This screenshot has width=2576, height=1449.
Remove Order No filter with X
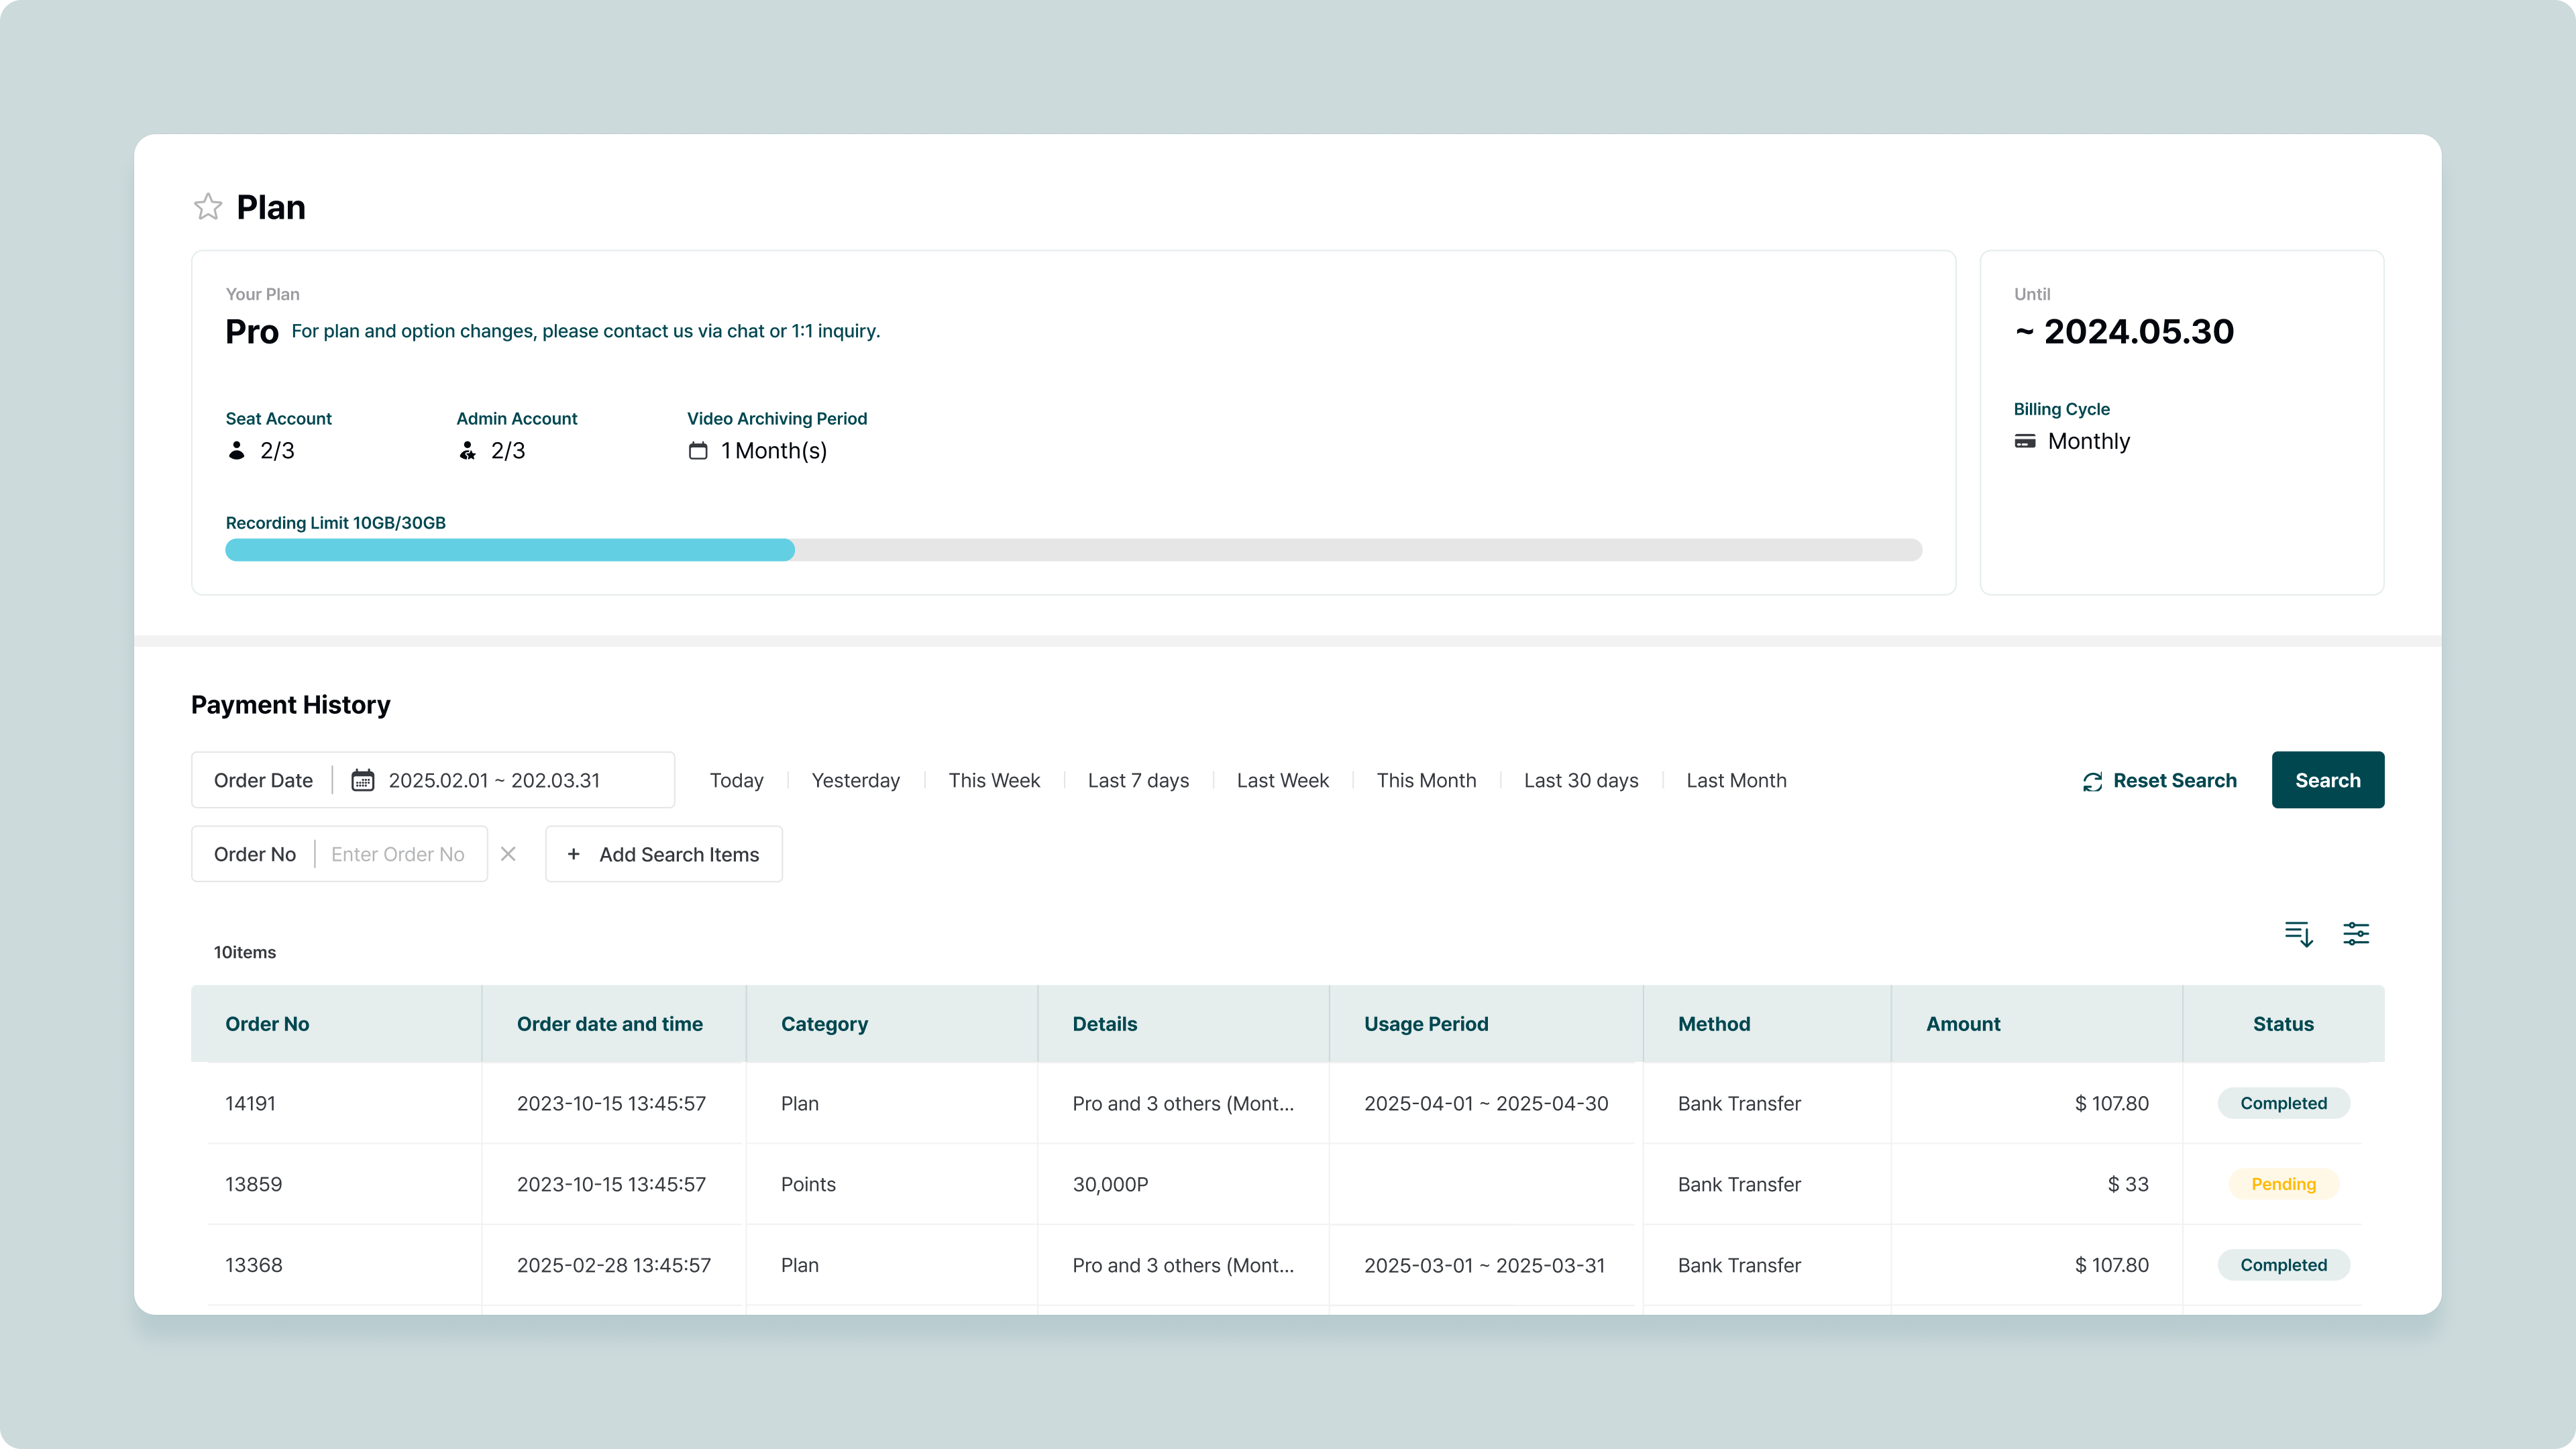[x=508, y=854]
